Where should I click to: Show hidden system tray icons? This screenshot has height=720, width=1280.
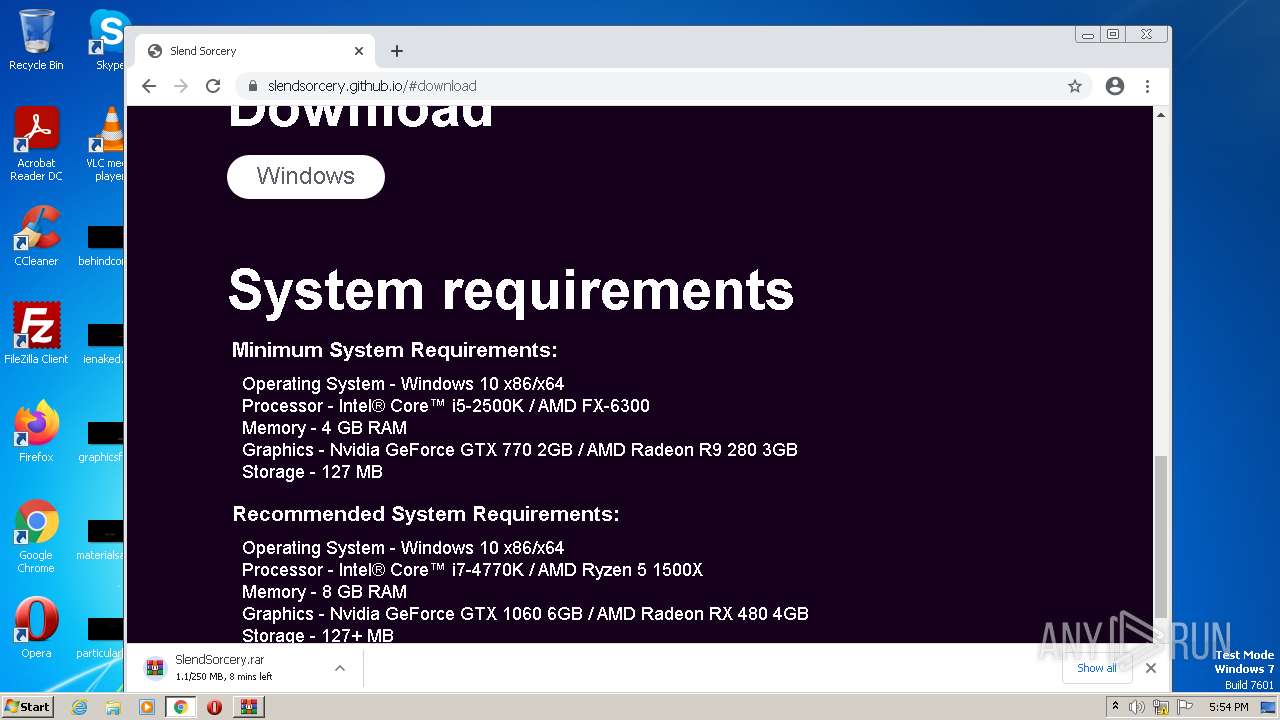pyautogui.click(x=1115, y=707)
